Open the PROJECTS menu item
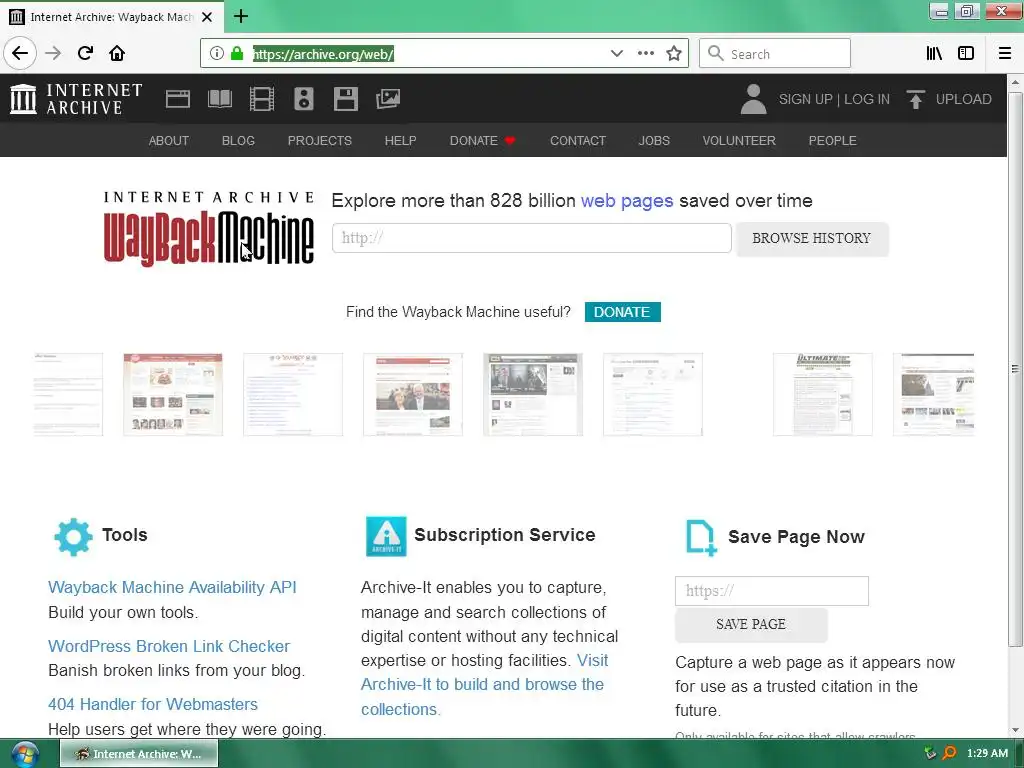 (320, 140)
